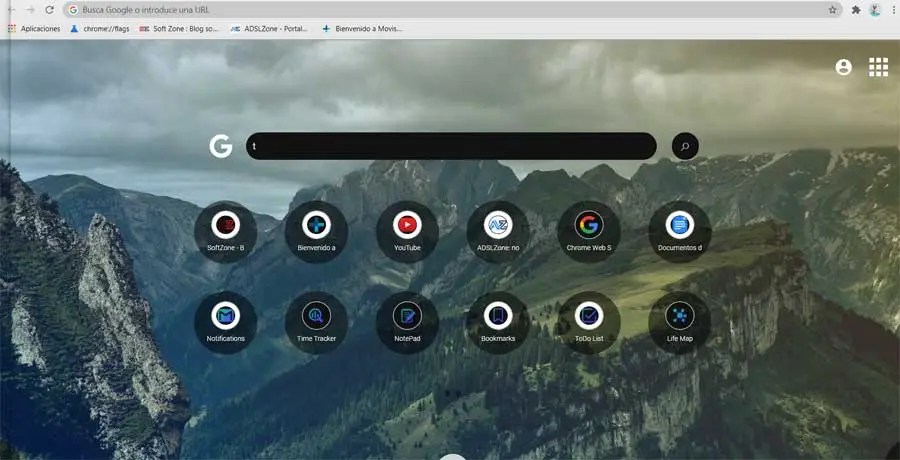Focus the black search box
The height and width of the screenshot is (460, 900).
451,146
